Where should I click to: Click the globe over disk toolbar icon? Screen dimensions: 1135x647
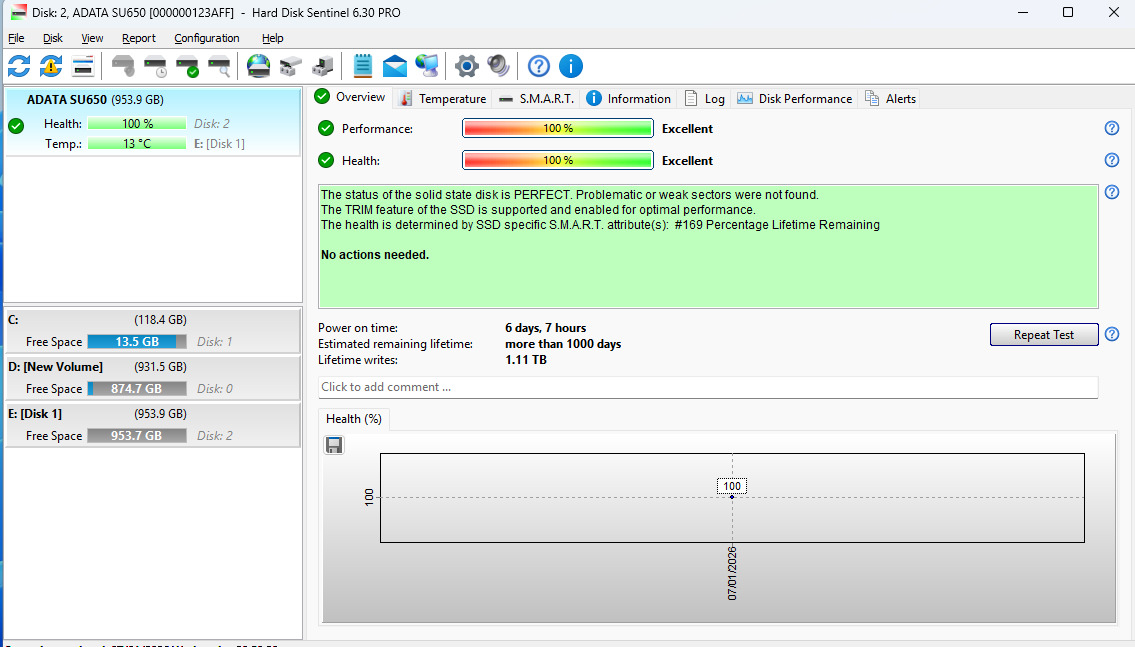(258, 67)
